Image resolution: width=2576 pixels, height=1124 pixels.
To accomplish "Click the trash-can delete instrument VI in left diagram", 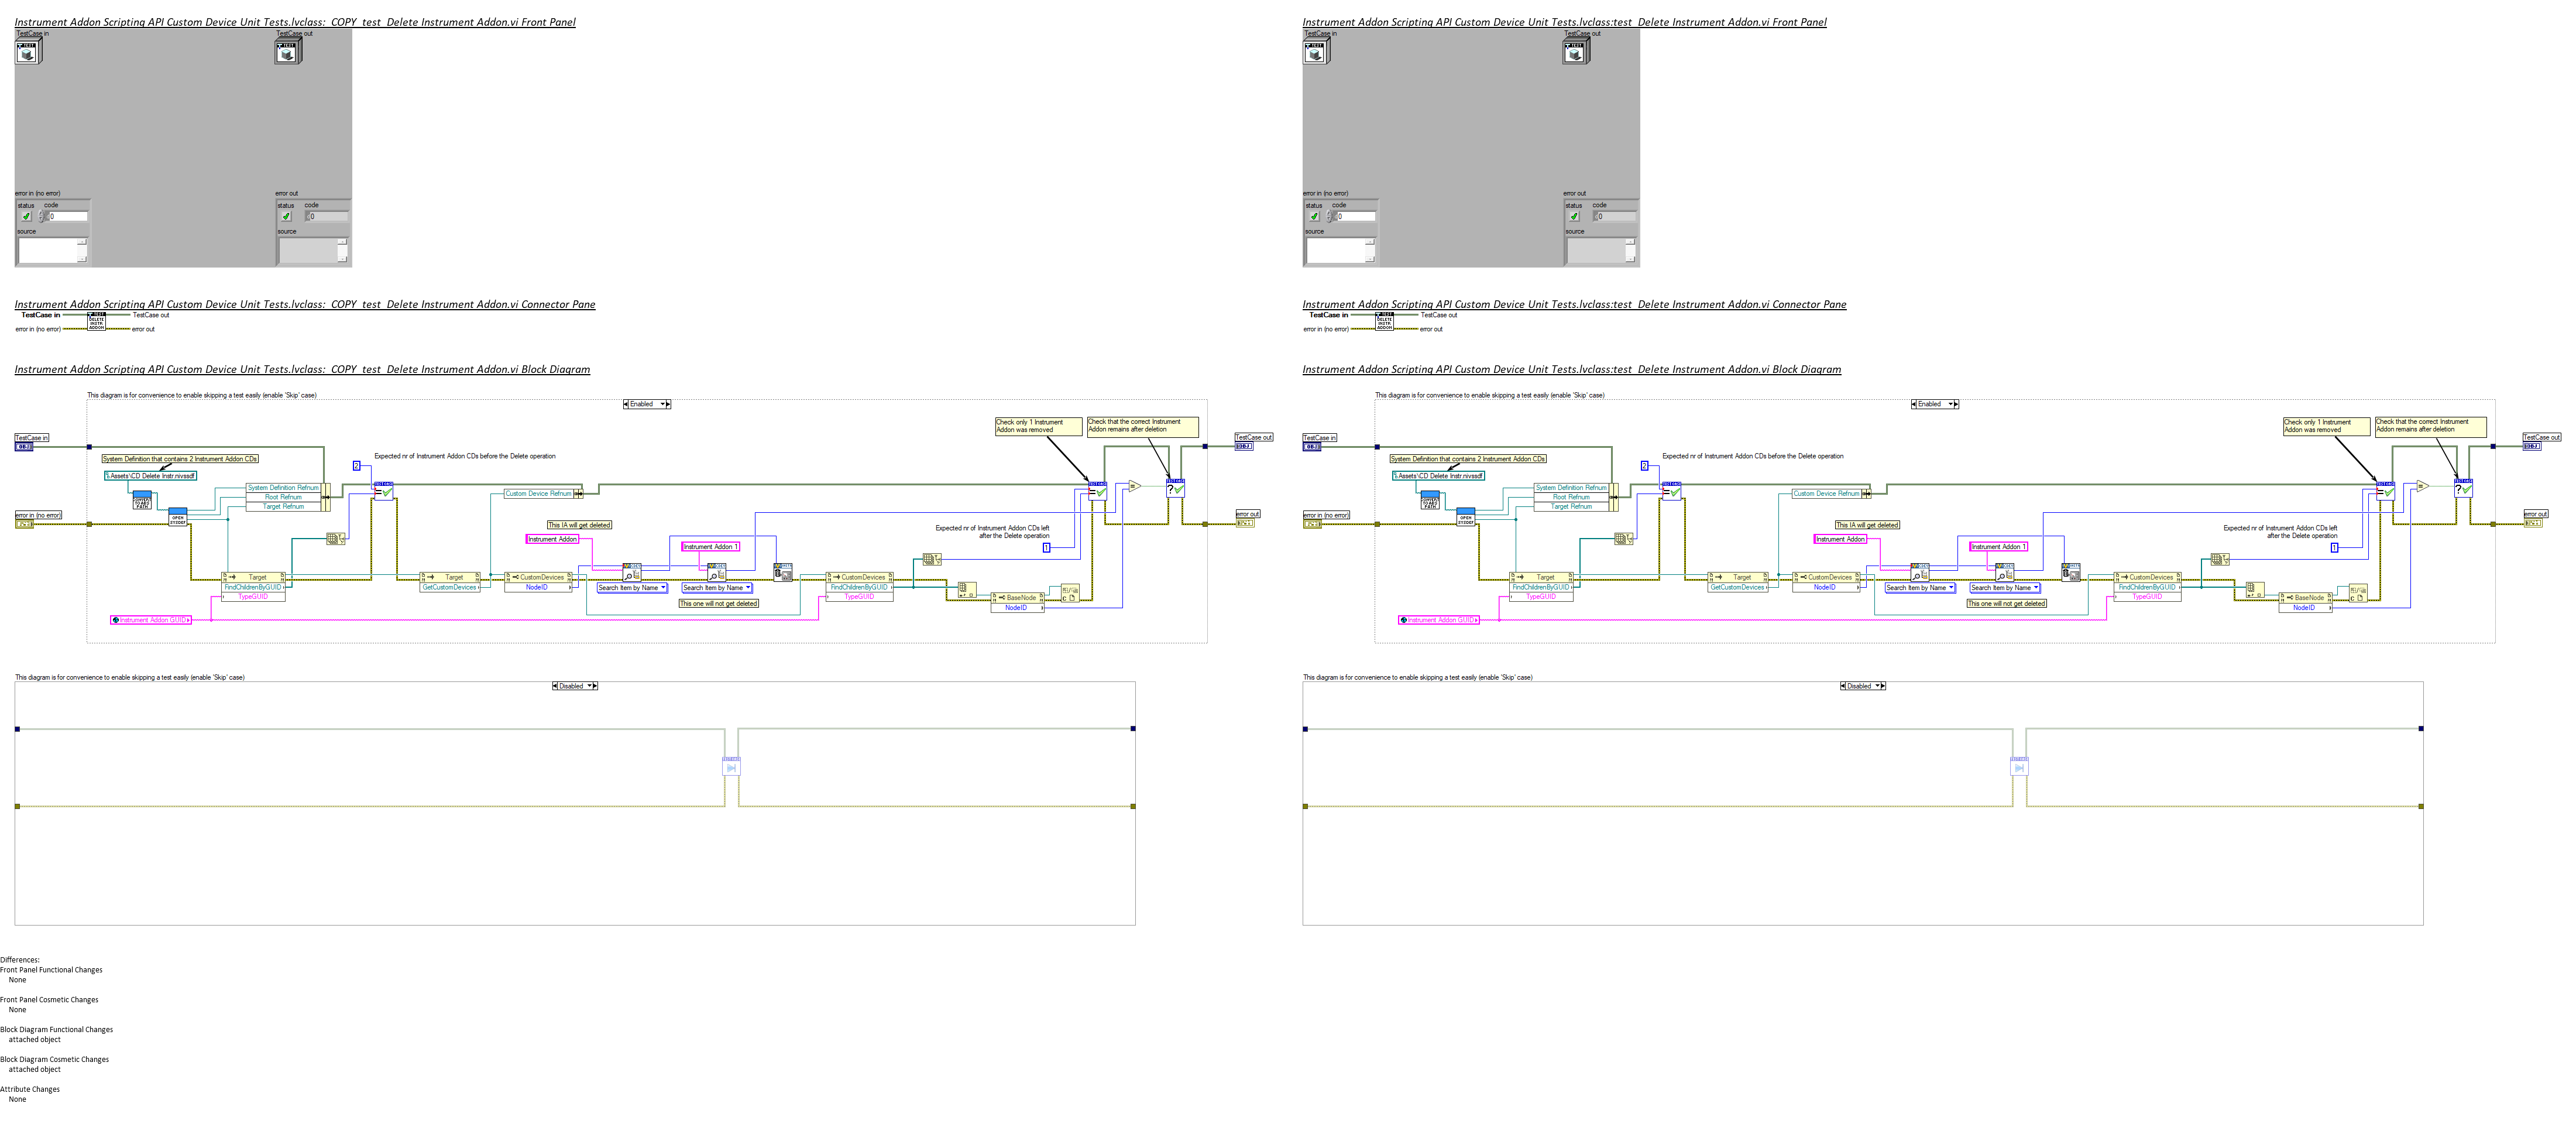I will [x=783, y=571].
